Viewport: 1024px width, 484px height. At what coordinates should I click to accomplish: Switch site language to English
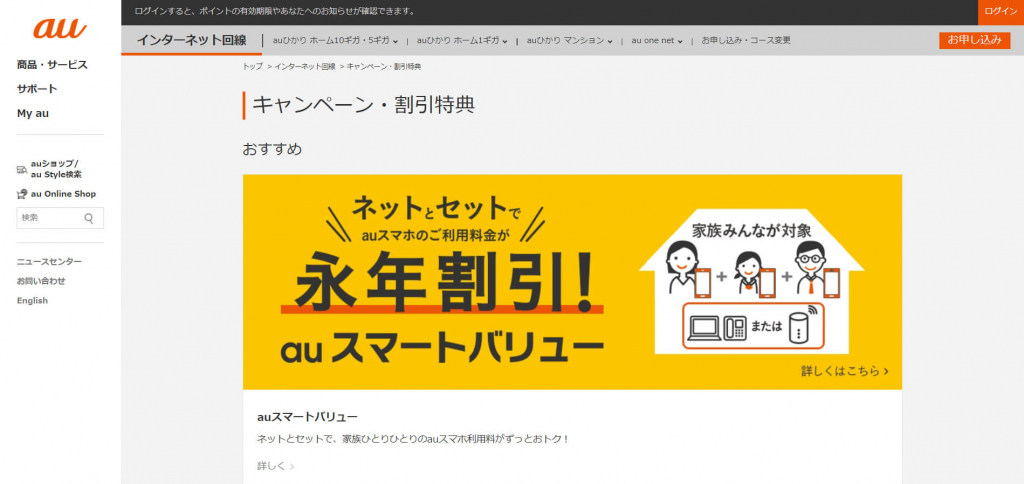(x=33, y=300)
